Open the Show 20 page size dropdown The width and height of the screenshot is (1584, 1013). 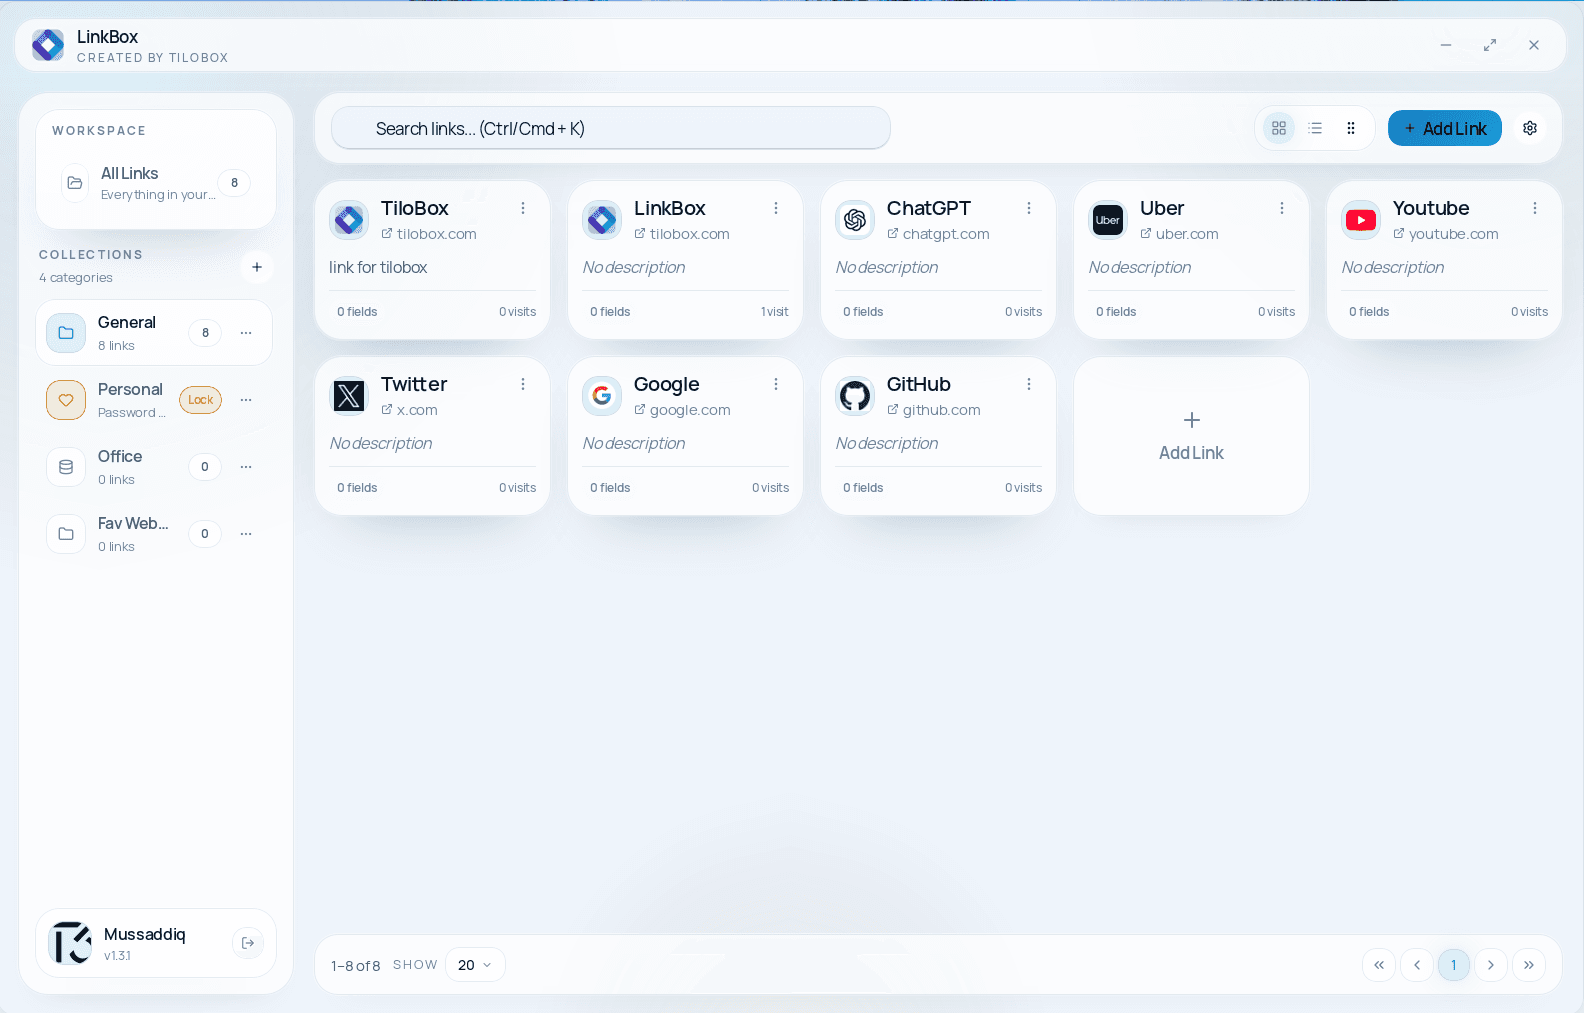tap(475, 965)
